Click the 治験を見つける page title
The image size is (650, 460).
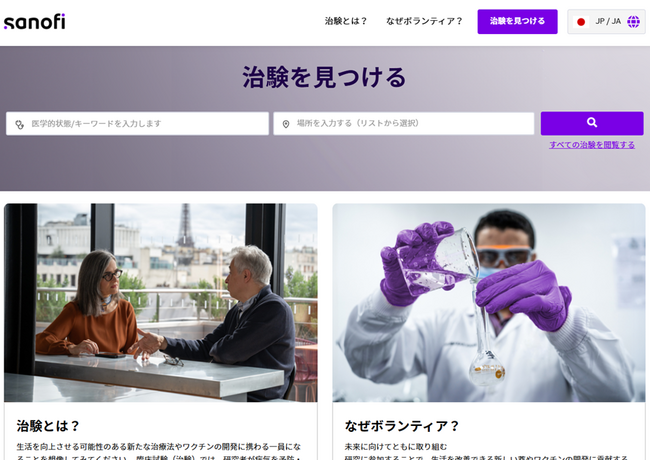pos(324,77)
